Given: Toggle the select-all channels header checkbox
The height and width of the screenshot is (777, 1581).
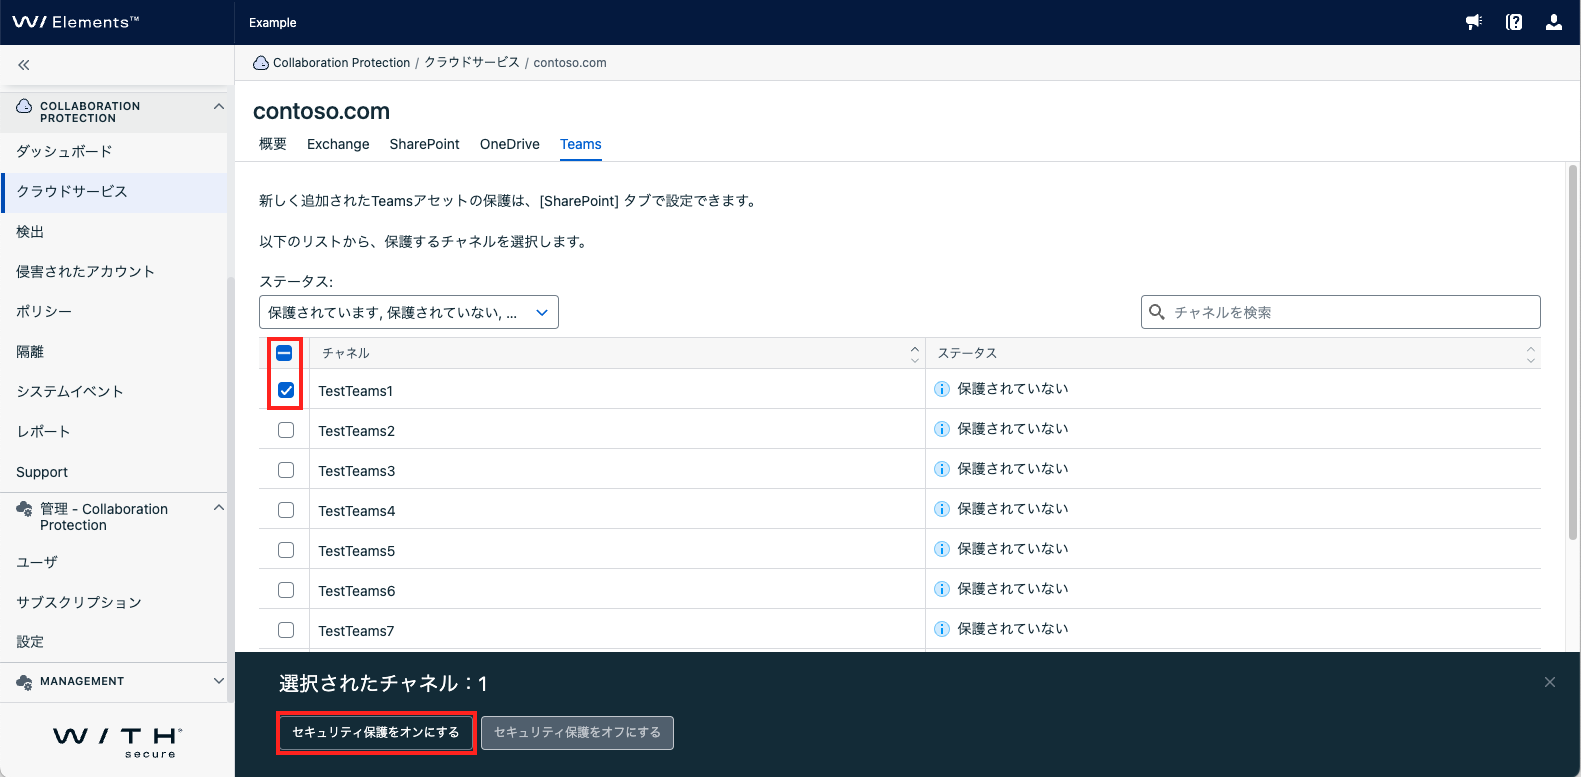Looking at the screenshot, I should [284, 353].
